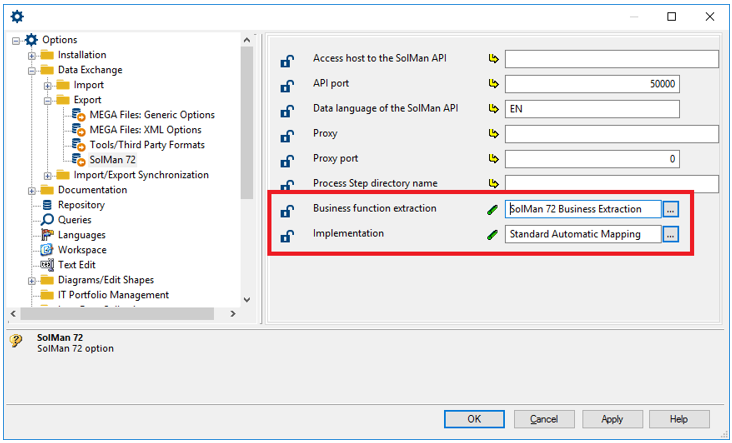Expand the Installation tree node
The height and width of the screenshot is (443, 732).
tap(32, 55)
